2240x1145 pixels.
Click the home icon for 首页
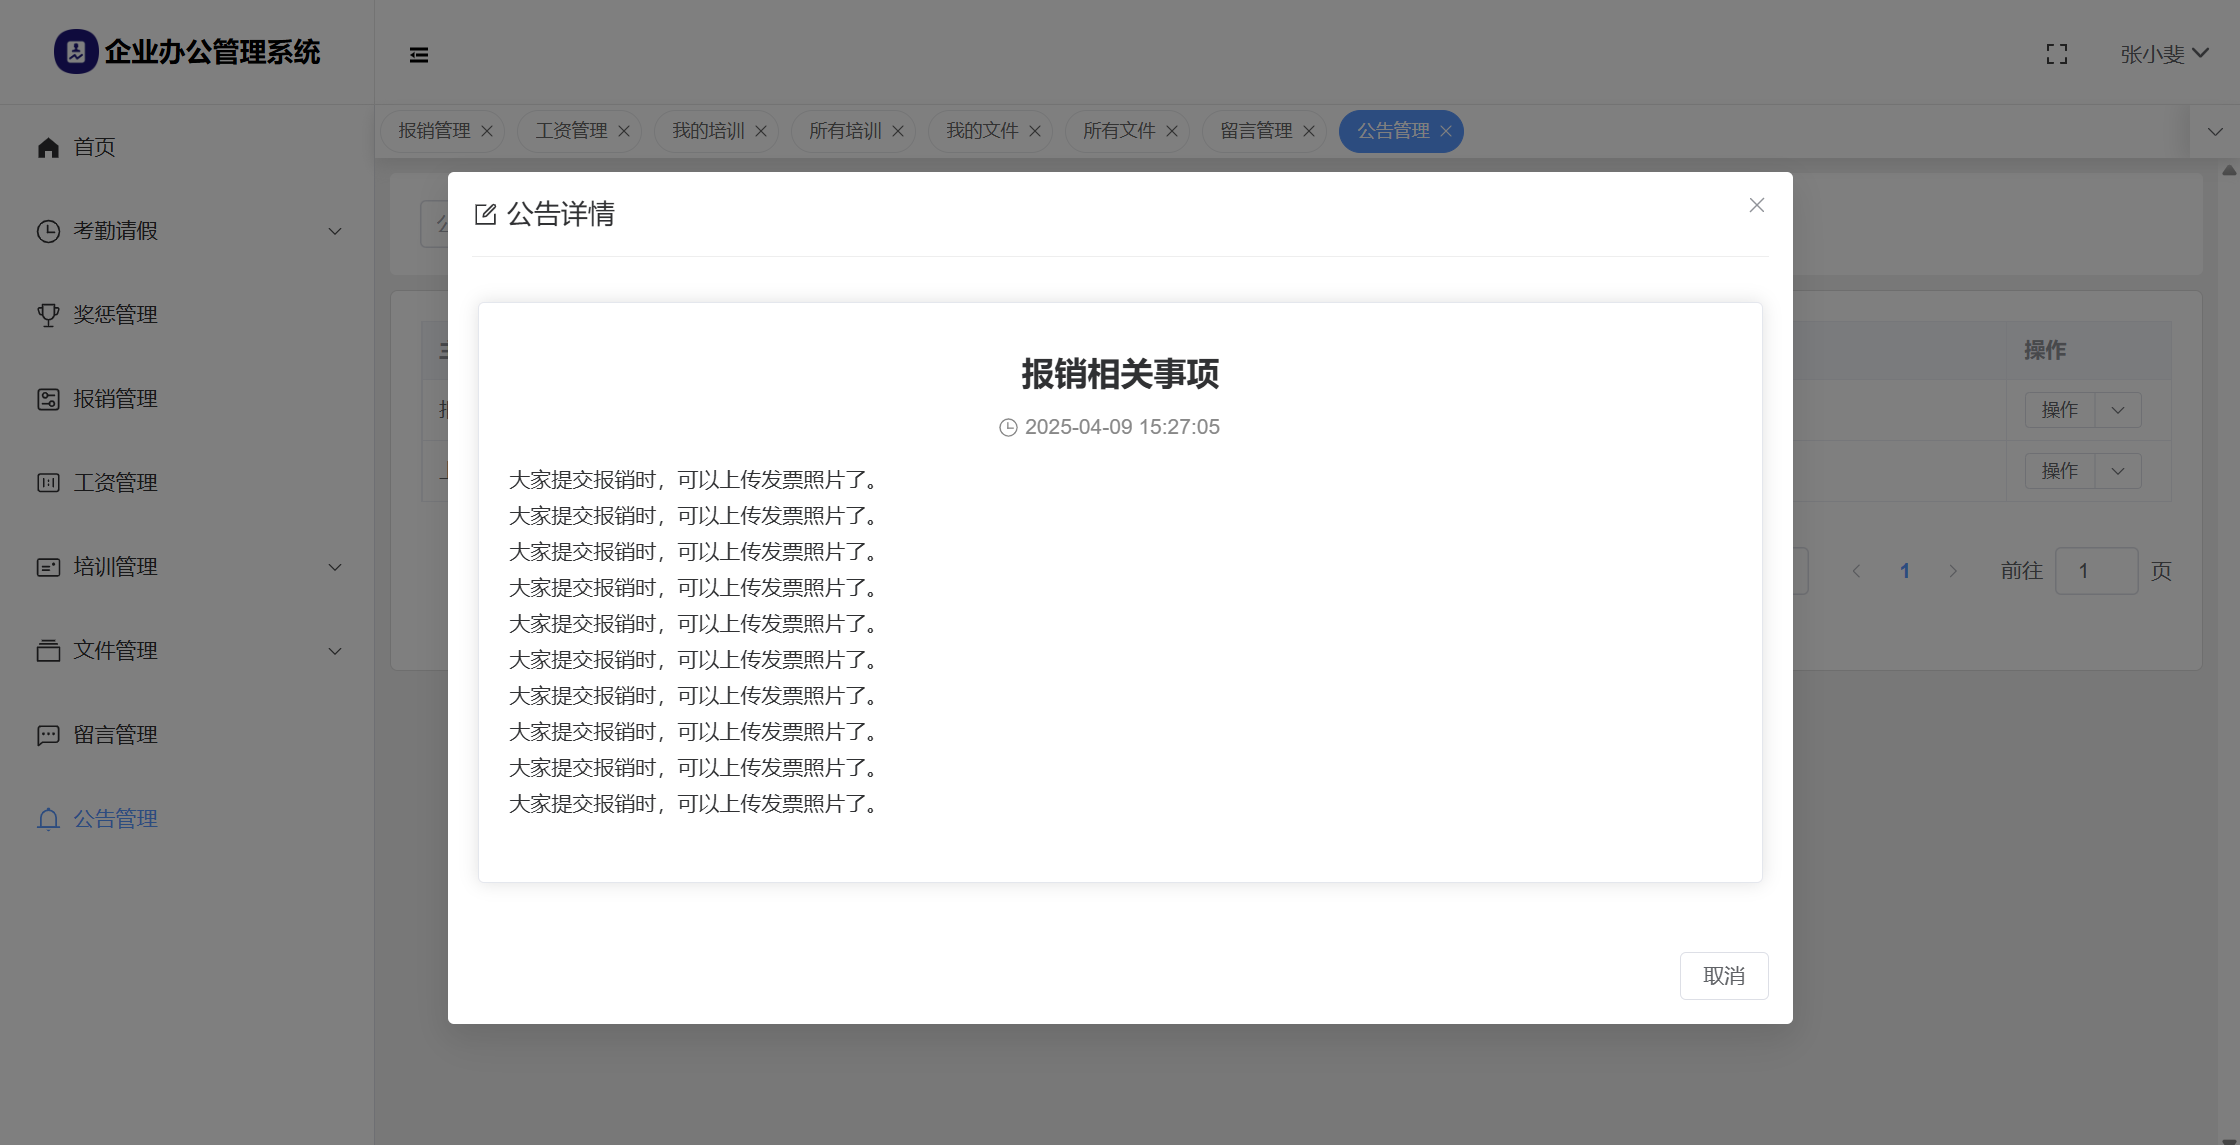(x=48, y=148)
